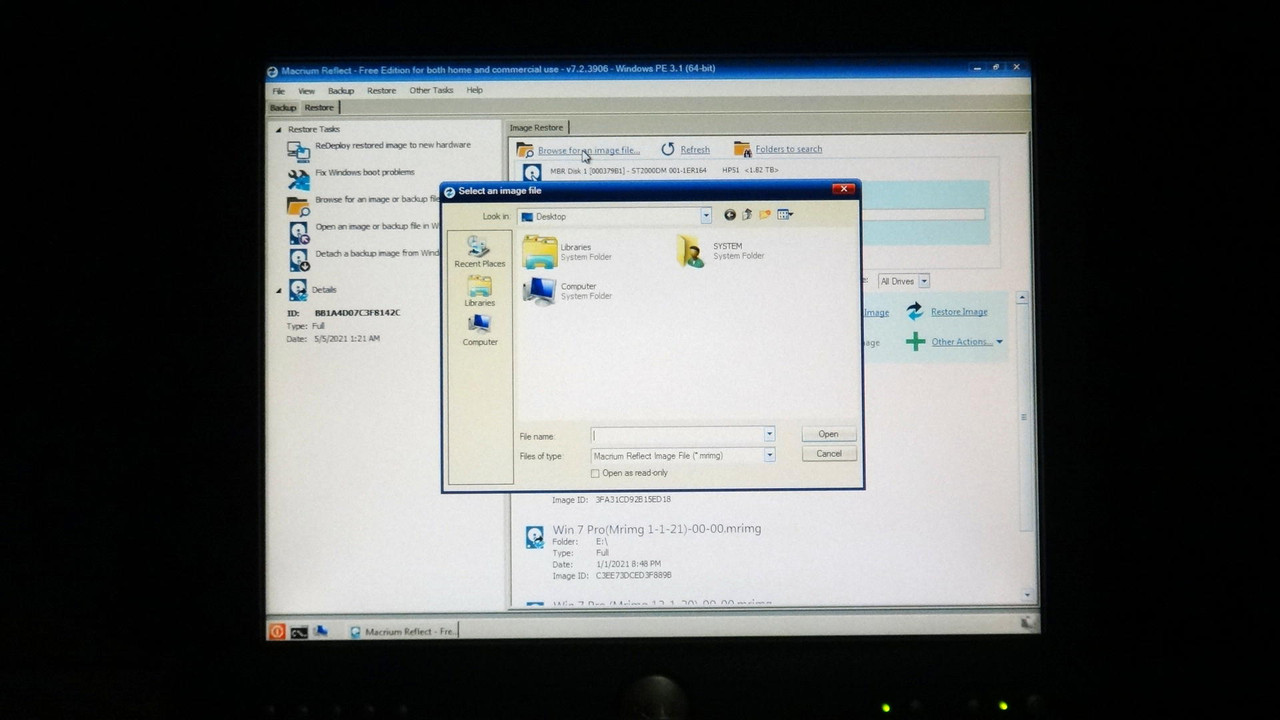Viewport: 1280px width, 720px height.
Task: Click scroll down arrow of image list
Action: click(1025, 595)
